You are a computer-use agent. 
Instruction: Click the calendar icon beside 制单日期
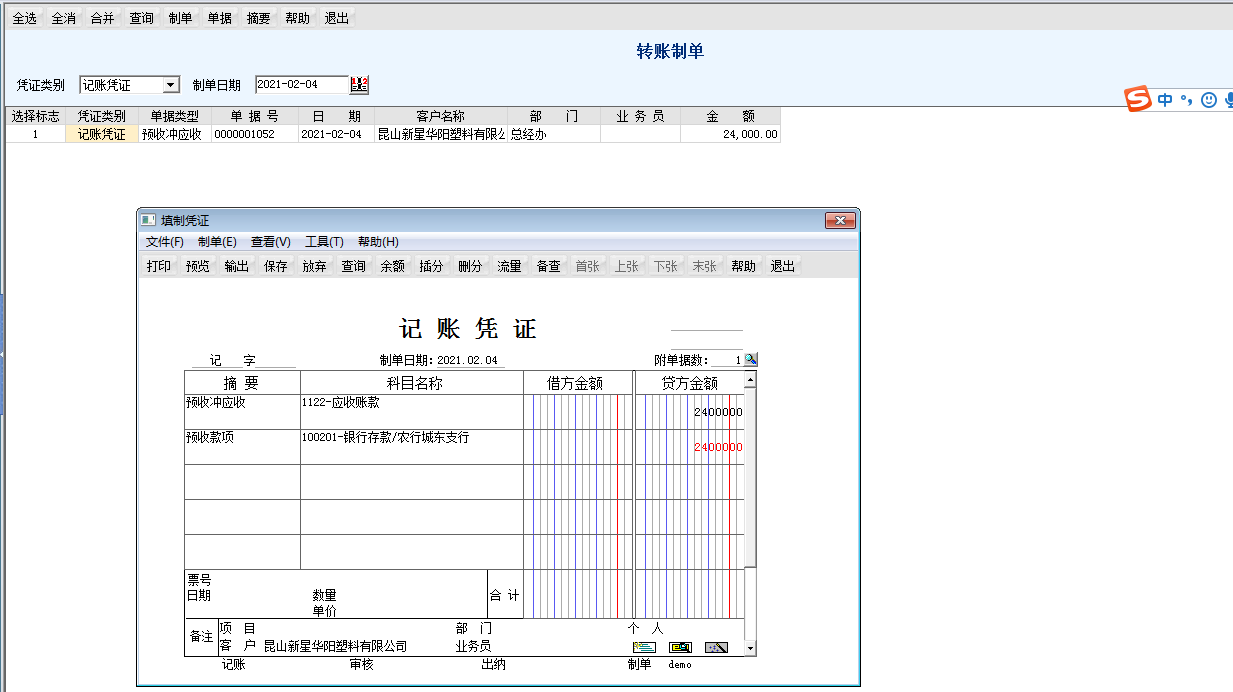point(360,85)
